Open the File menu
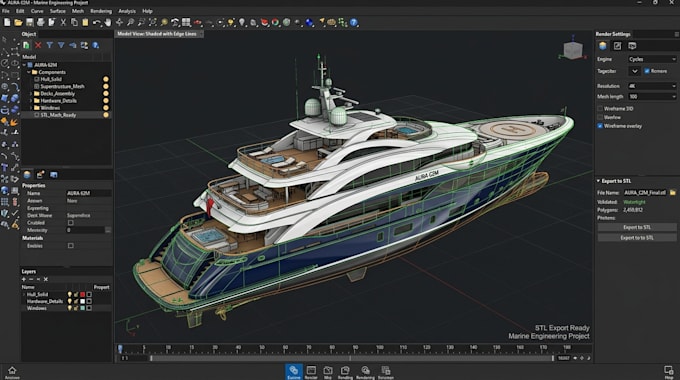680x380 pixels. (6, 11)
